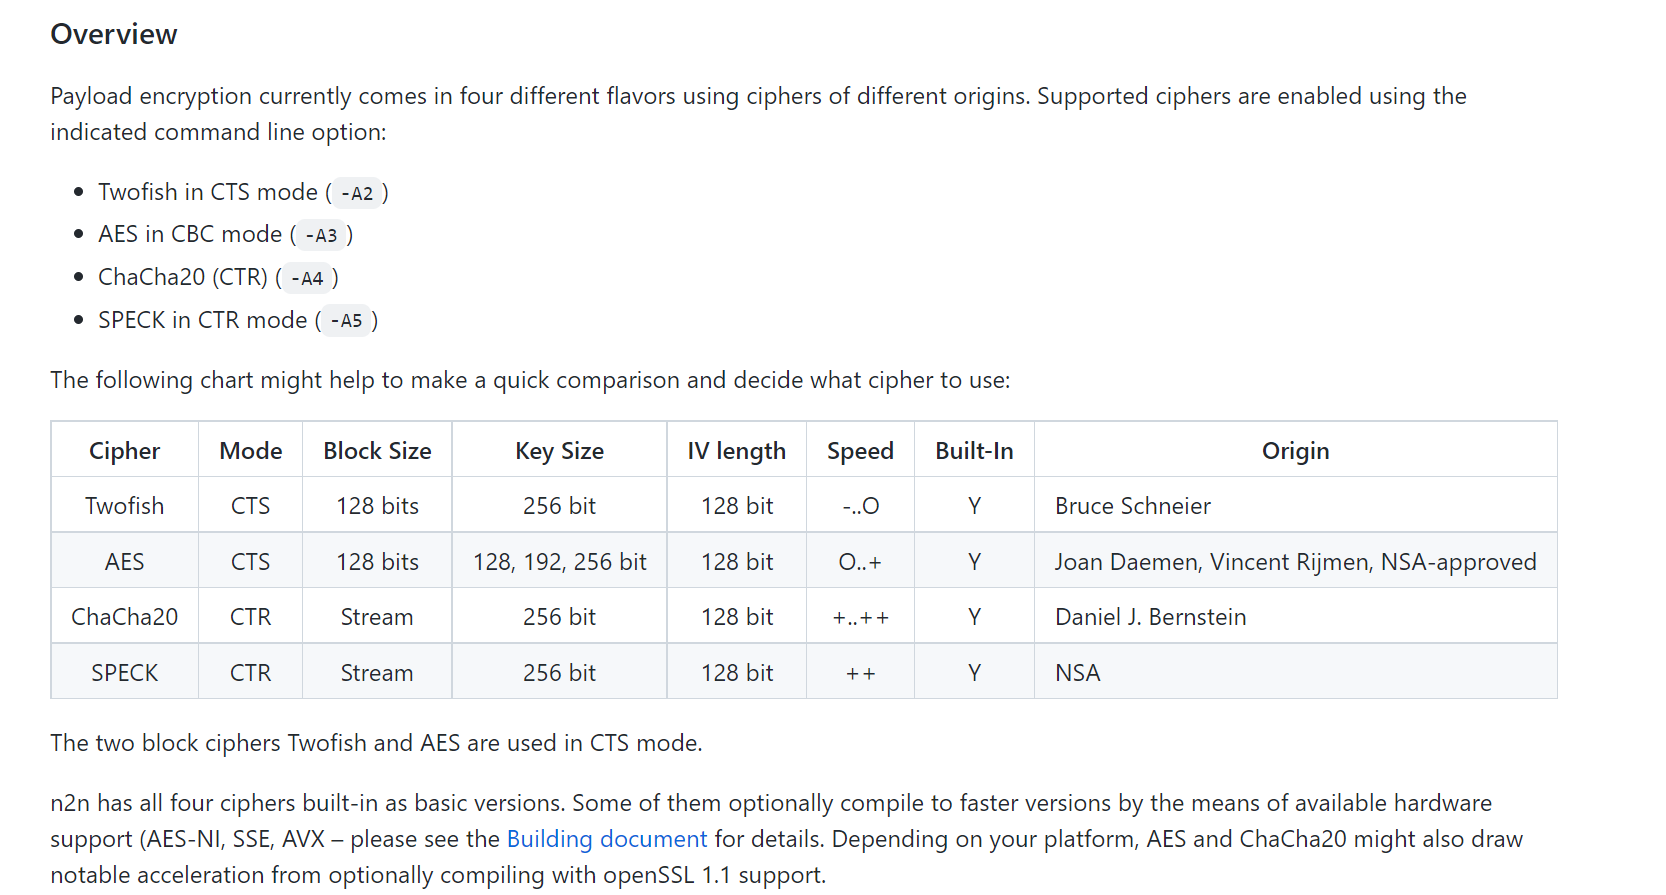Screen dimensions: 1666x895
Task: Click the Bruce Schneier origin cell
Action: point(1132,506)
